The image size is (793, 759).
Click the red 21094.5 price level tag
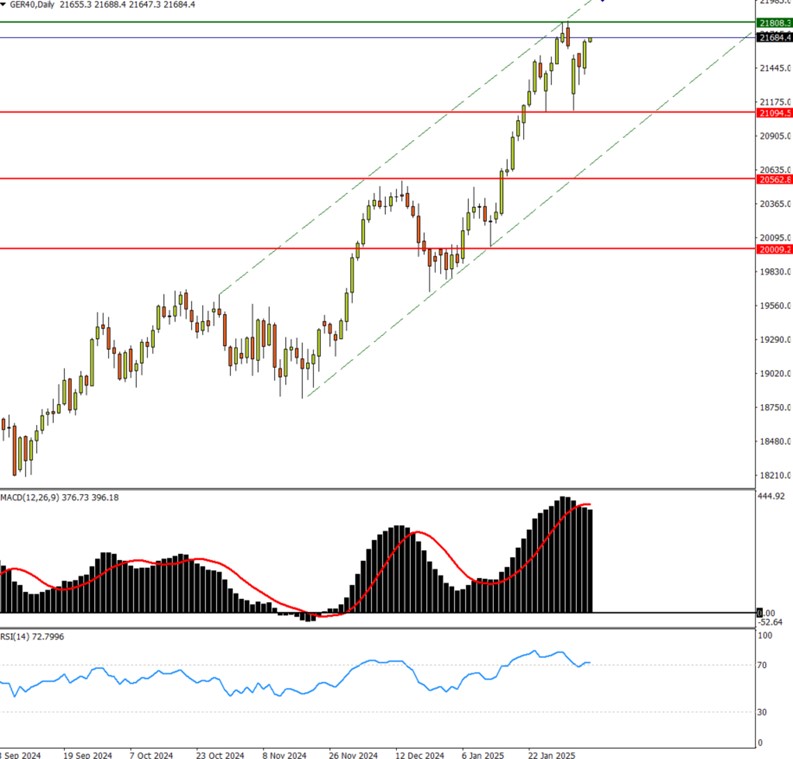point(775,113)
